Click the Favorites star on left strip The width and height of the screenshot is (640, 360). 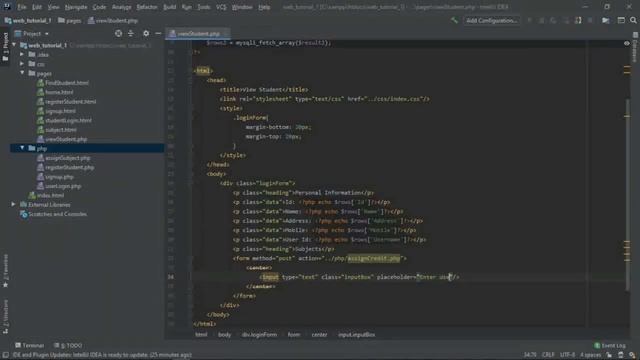click(x=5, y=285)
